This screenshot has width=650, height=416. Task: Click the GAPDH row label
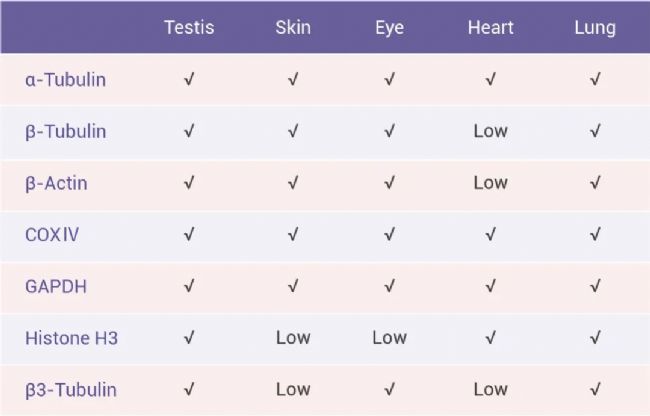[x=56, y=286]
